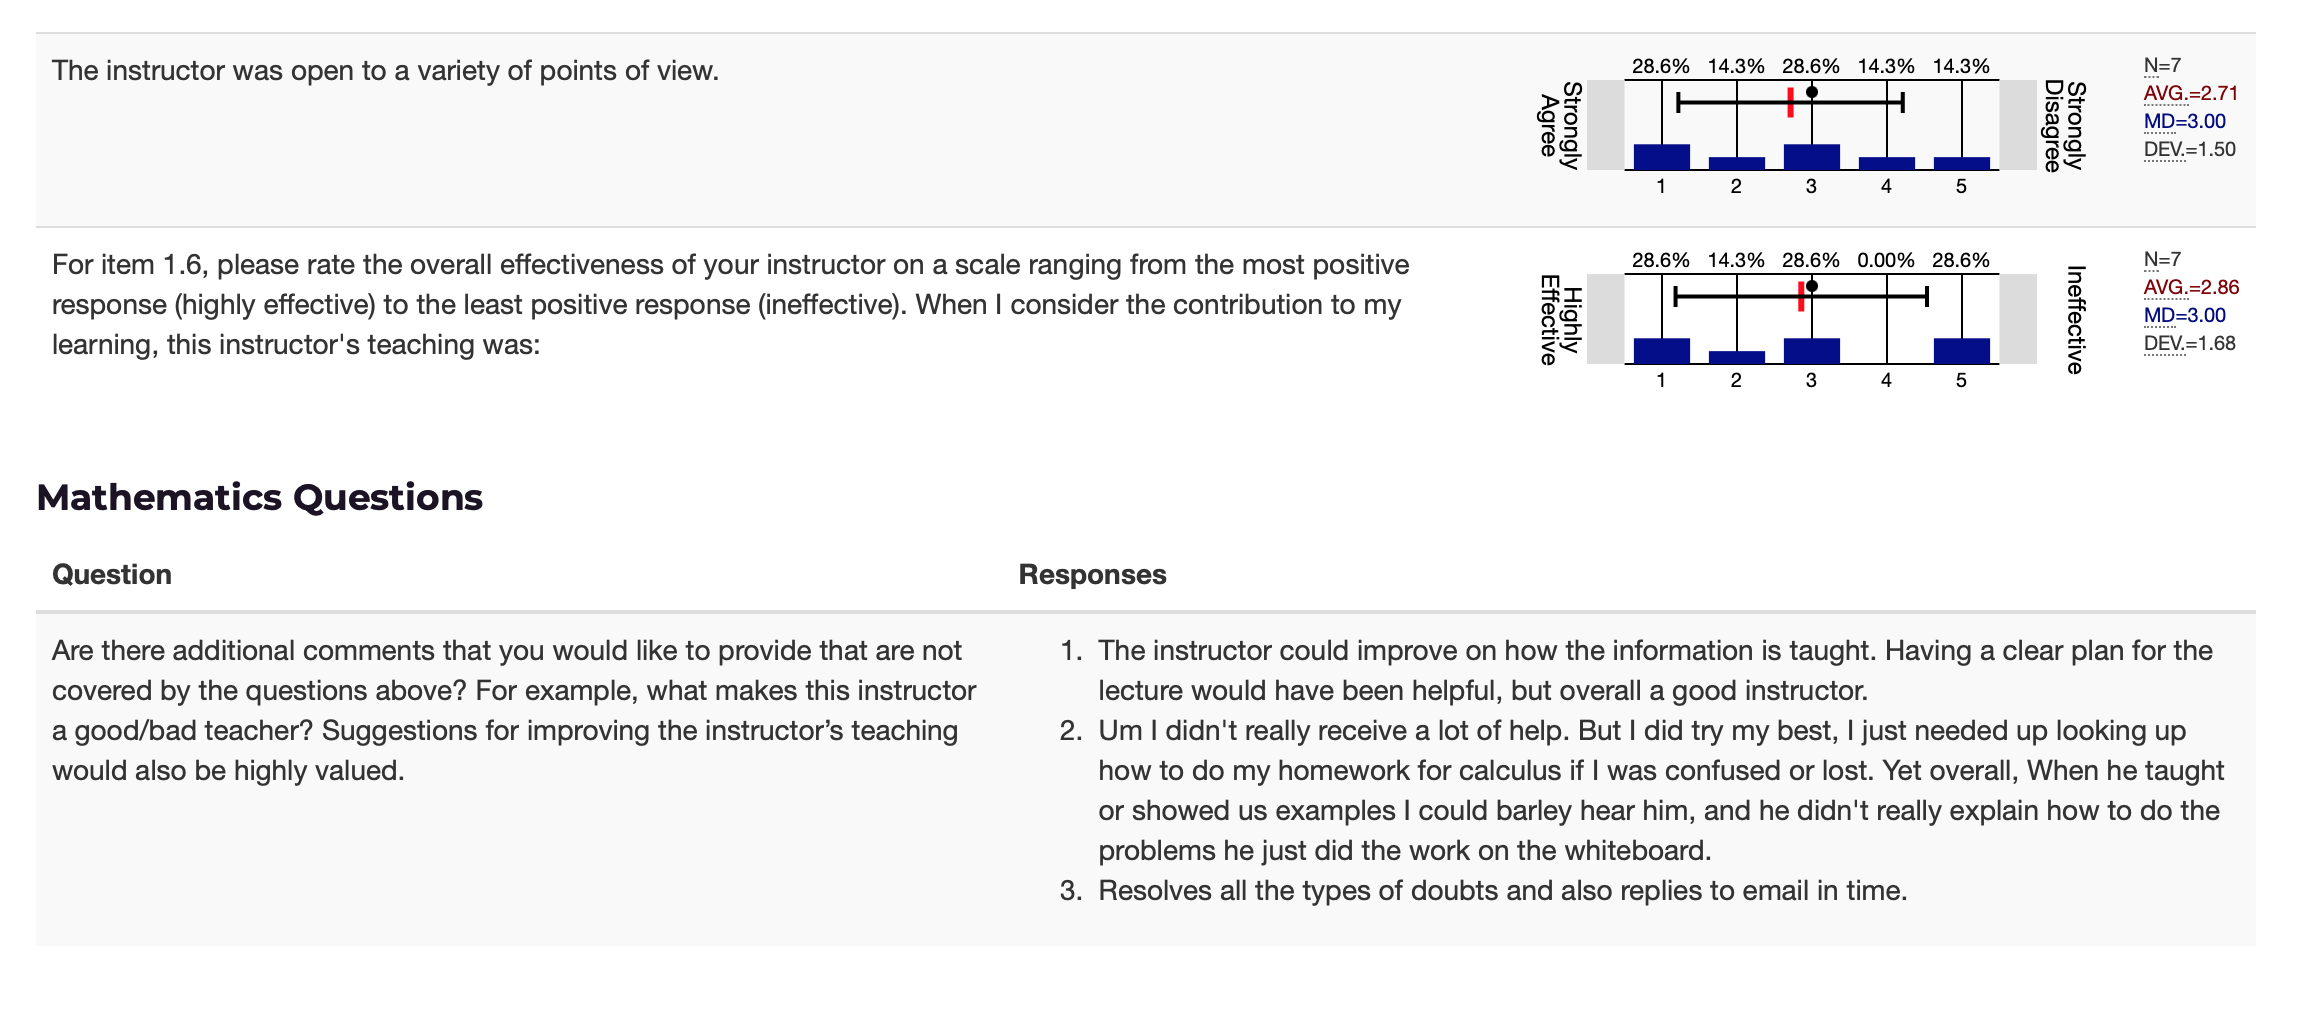Click the rating 5 bar in effectiveness chart

(x=1961, y=351)
